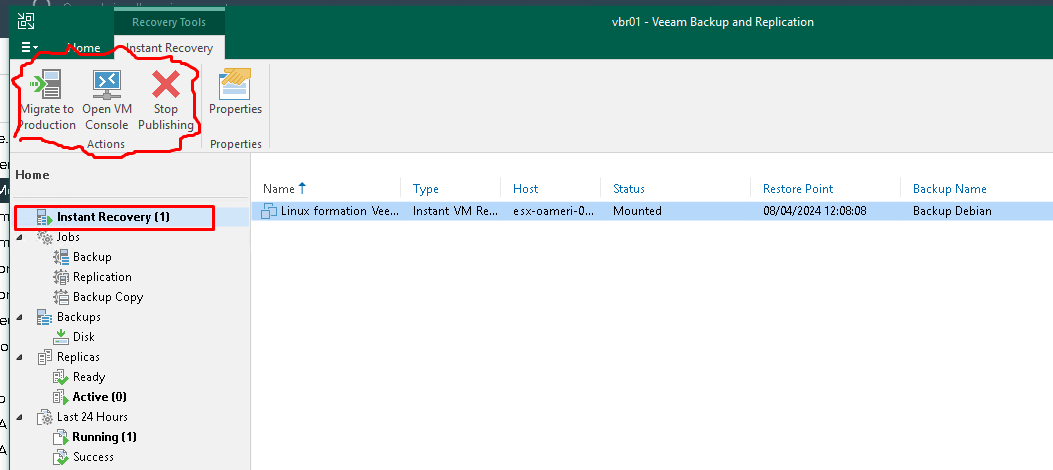Click the Home navigation pane header
This screenshot has width=1053, height=470.
pyautogui.click(x=32, y=175)
